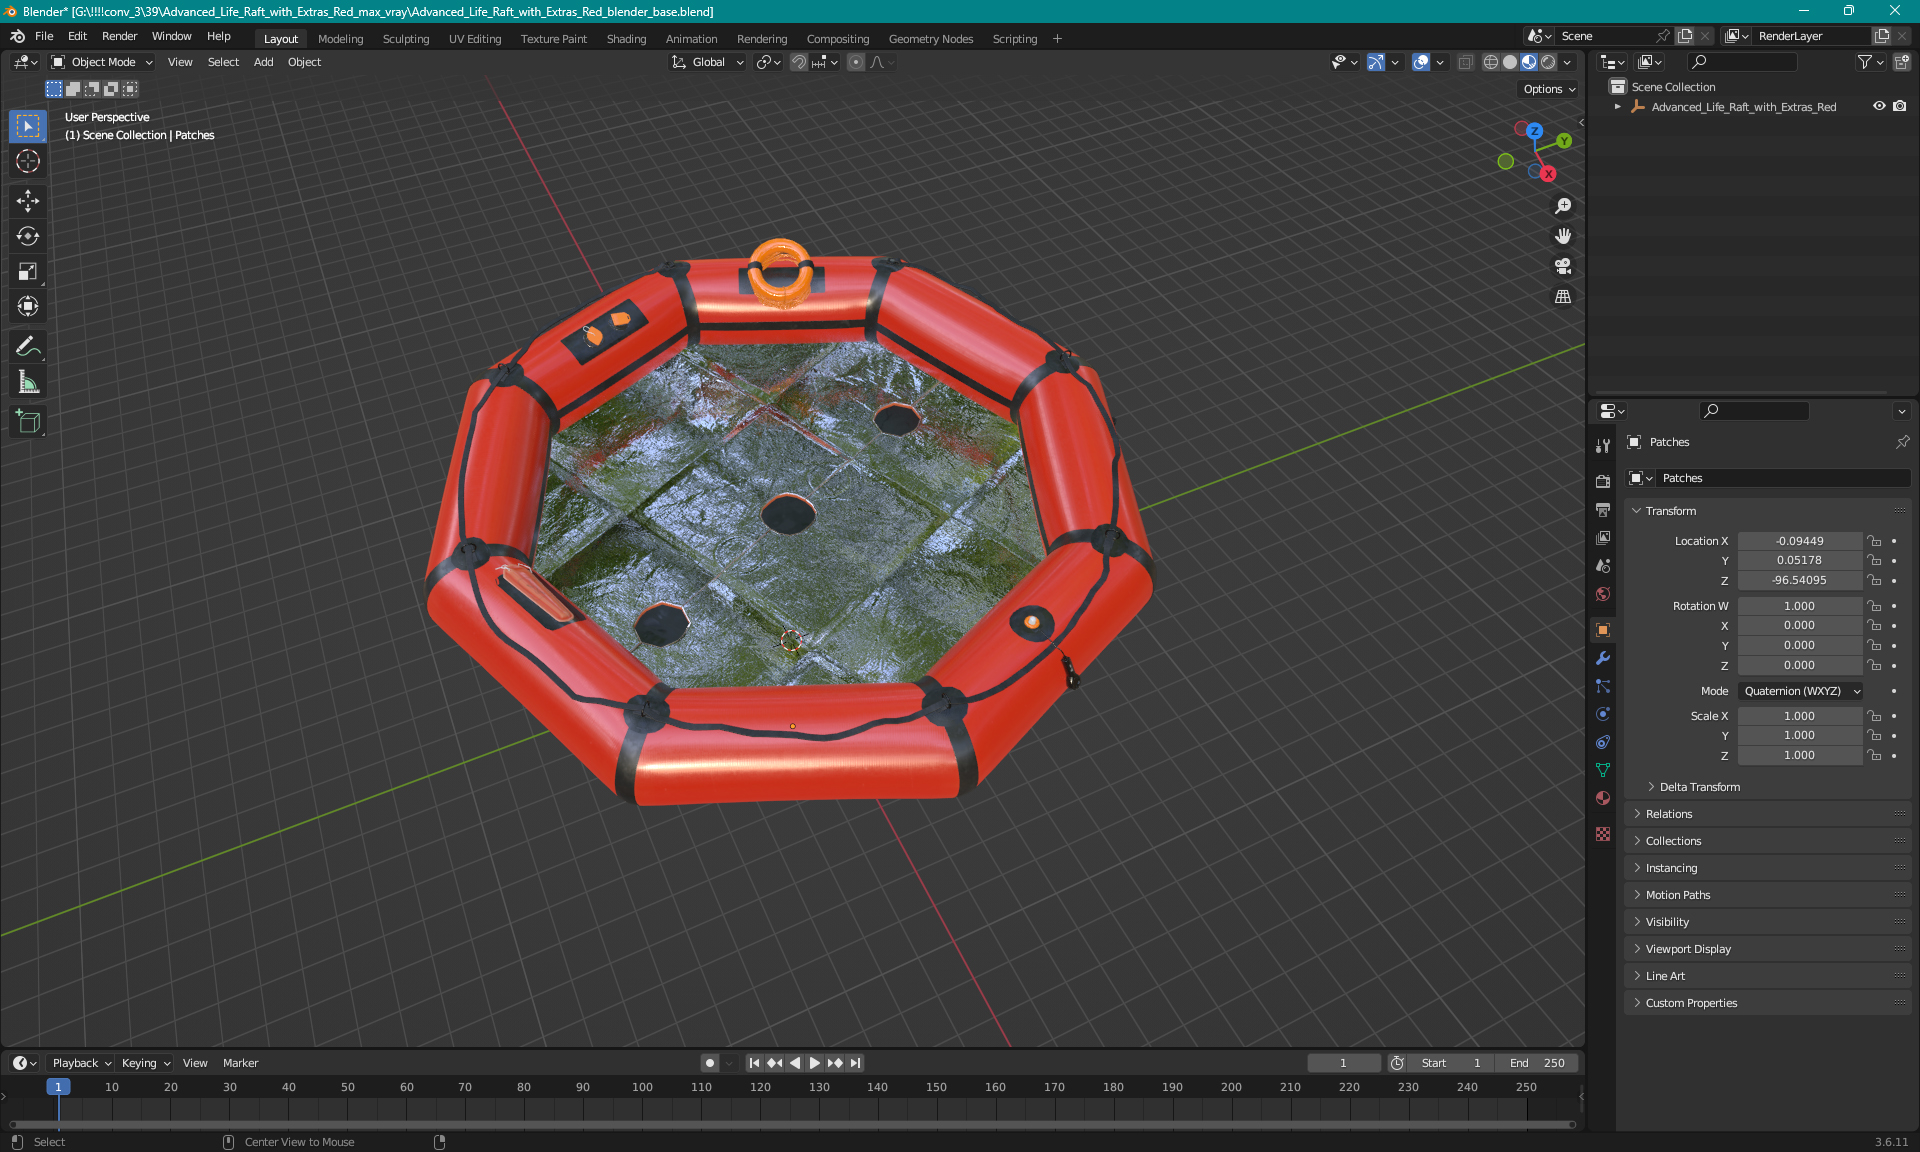Click the current frame number field
This screenshot has height=1152, width=1920.
pyautogui.click(x=1343, y=1063)
